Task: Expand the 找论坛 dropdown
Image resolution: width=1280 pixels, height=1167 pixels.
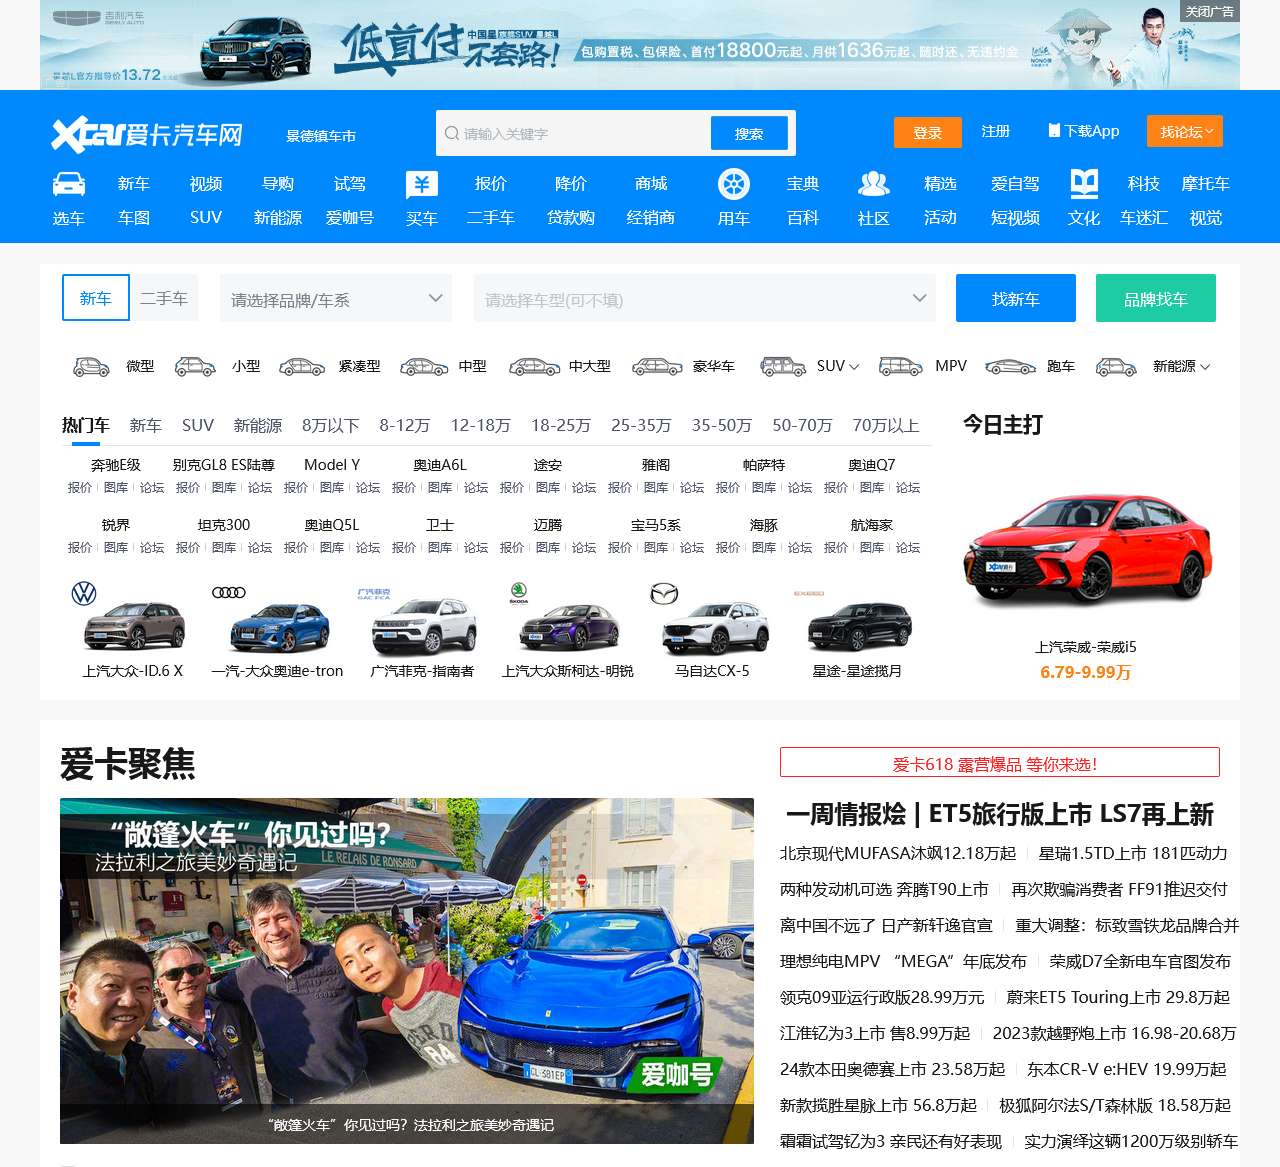Action: tap(1185, 132)
